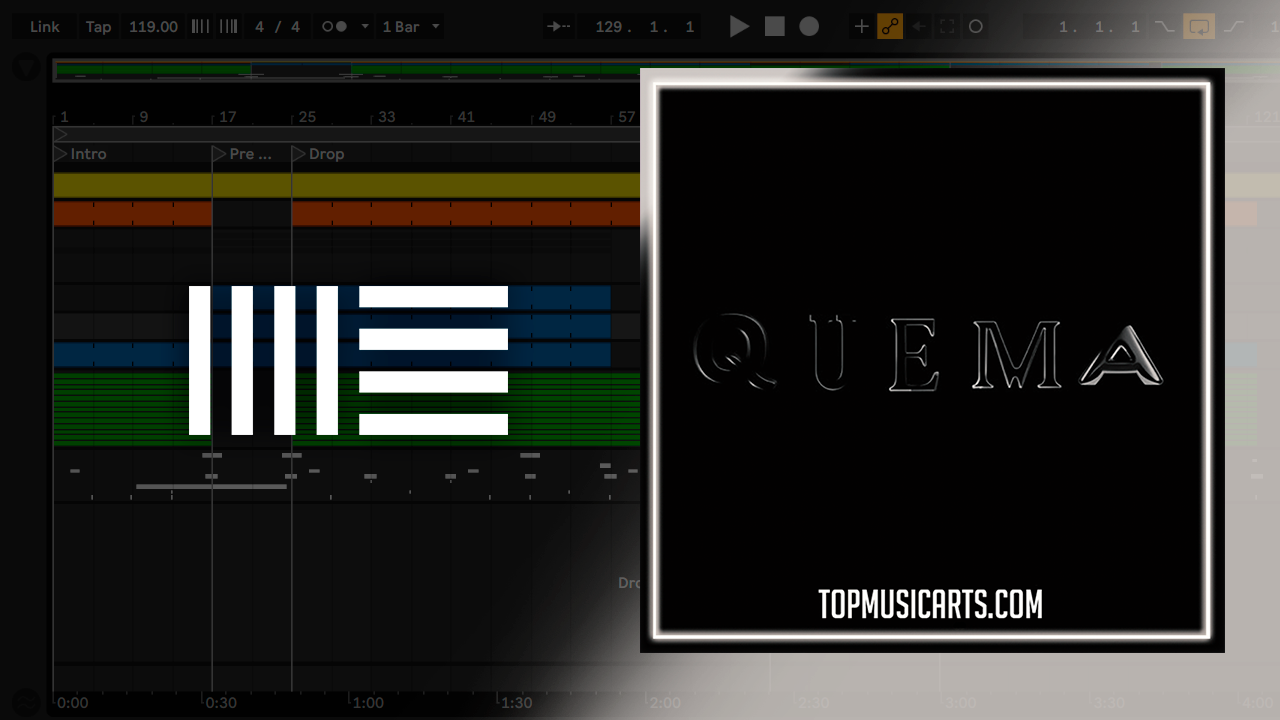Click the Session Record circle icon

[x=976, y=27]
